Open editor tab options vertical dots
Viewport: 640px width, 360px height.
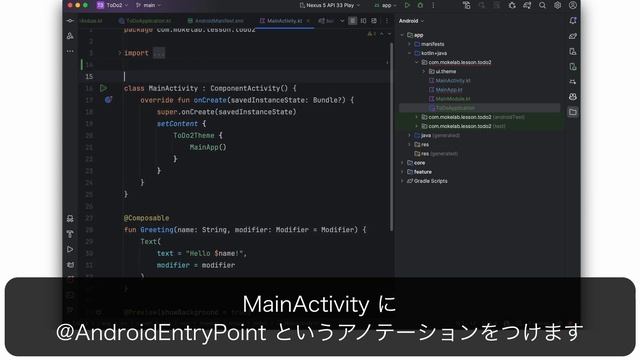tap(387, 21)
